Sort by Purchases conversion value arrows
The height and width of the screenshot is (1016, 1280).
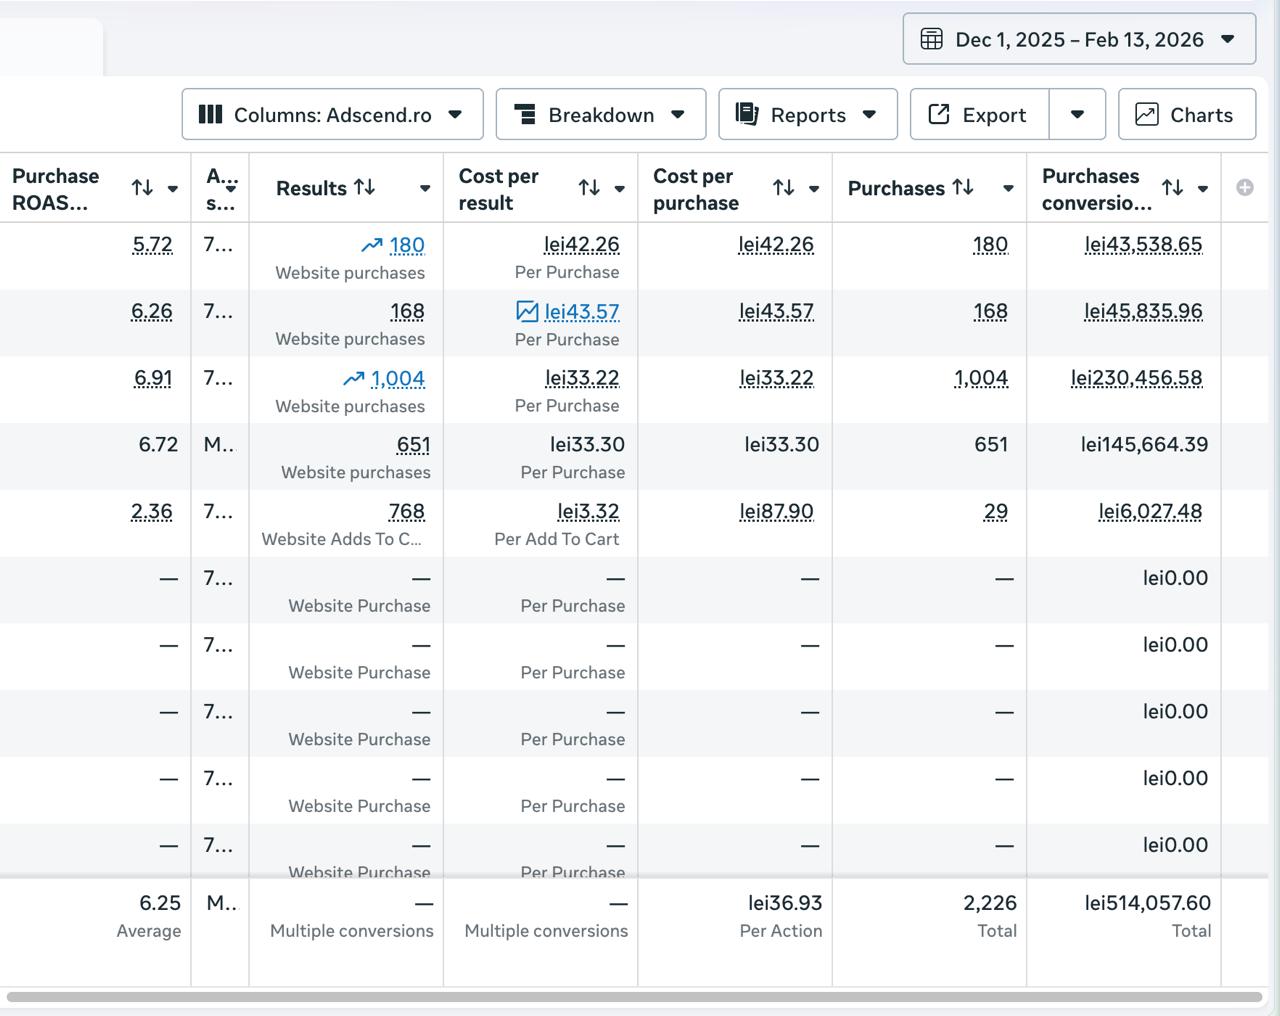pyautogui.click(x=1173, y=188)
